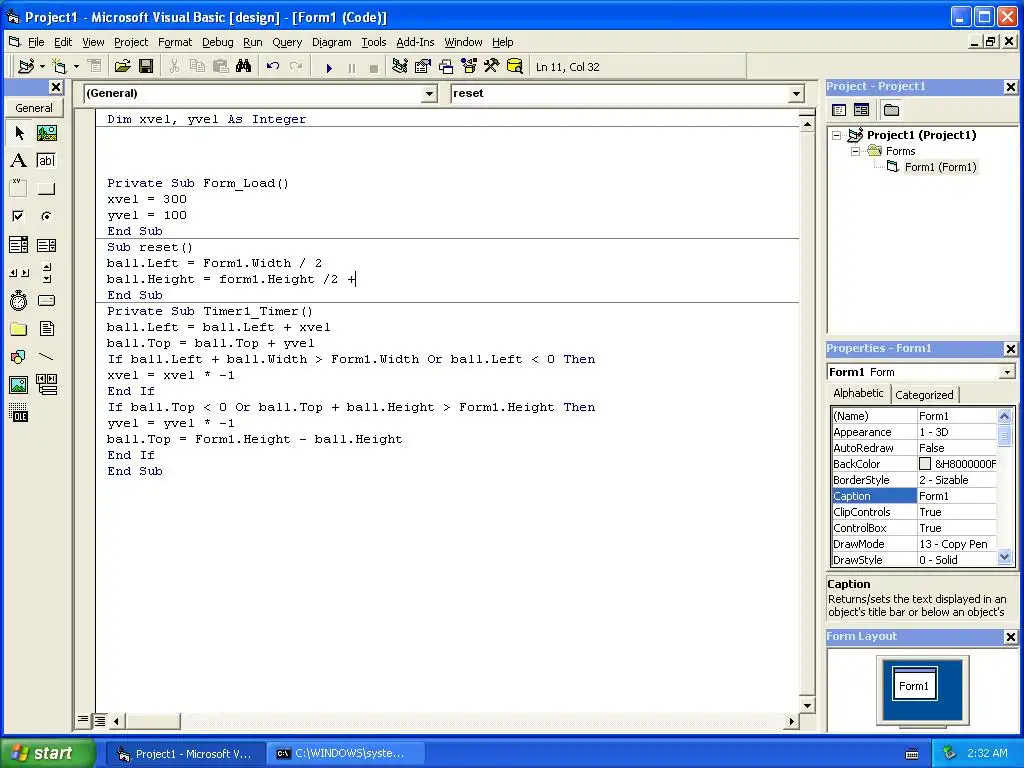The image size is (1024, 768).
Task: Switch to C:\WINDOWS\system taskbar window
Action: [x=346, y=753]
